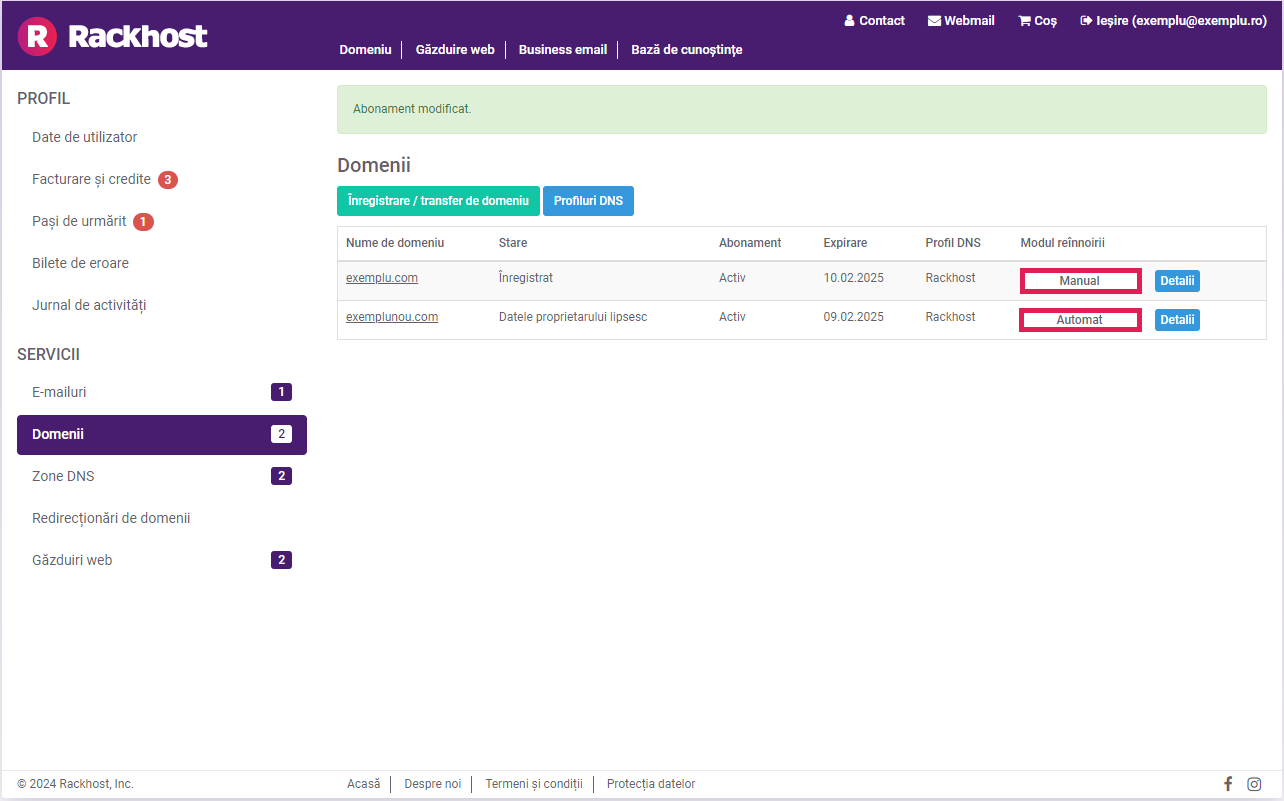Open the Bază de cunoștințe menu
The width and height of the screenshot is (1284, 801).
687,49
